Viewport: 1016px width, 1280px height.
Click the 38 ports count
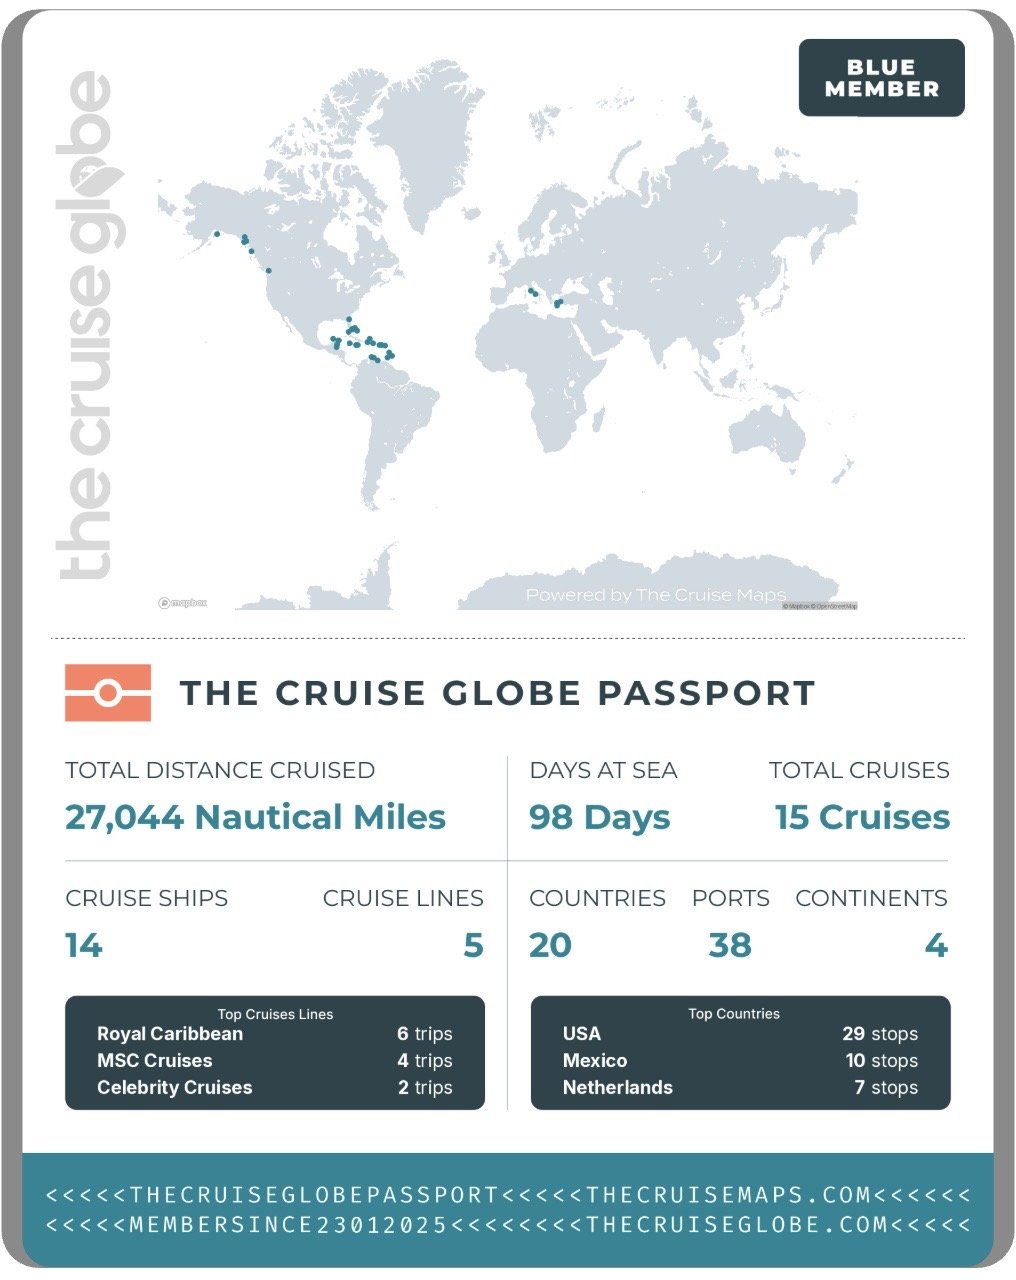click(x=730, y=945)
